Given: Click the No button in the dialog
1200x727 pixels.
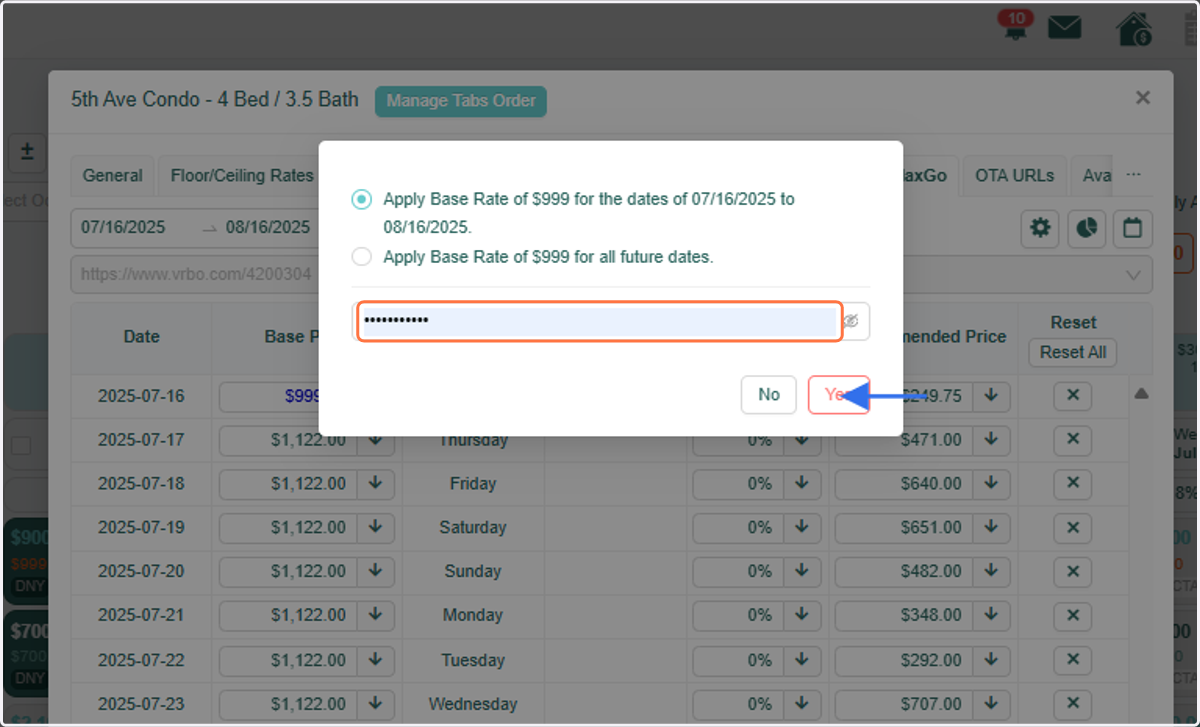Looking at the screenshot, I should point(768,395).
